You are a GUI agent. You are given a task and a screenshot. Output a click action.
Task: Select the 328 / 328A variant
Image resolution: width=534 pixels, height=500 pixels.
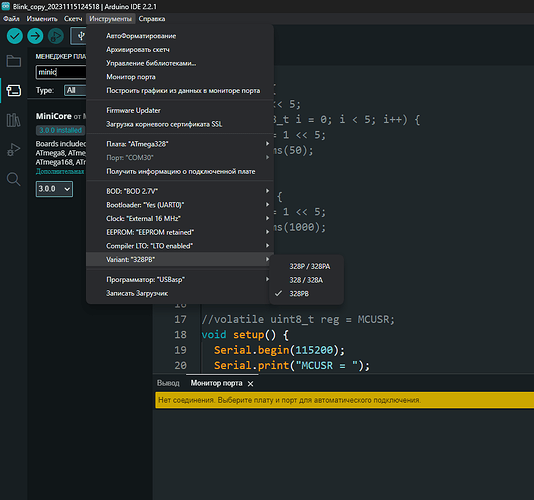307,280
